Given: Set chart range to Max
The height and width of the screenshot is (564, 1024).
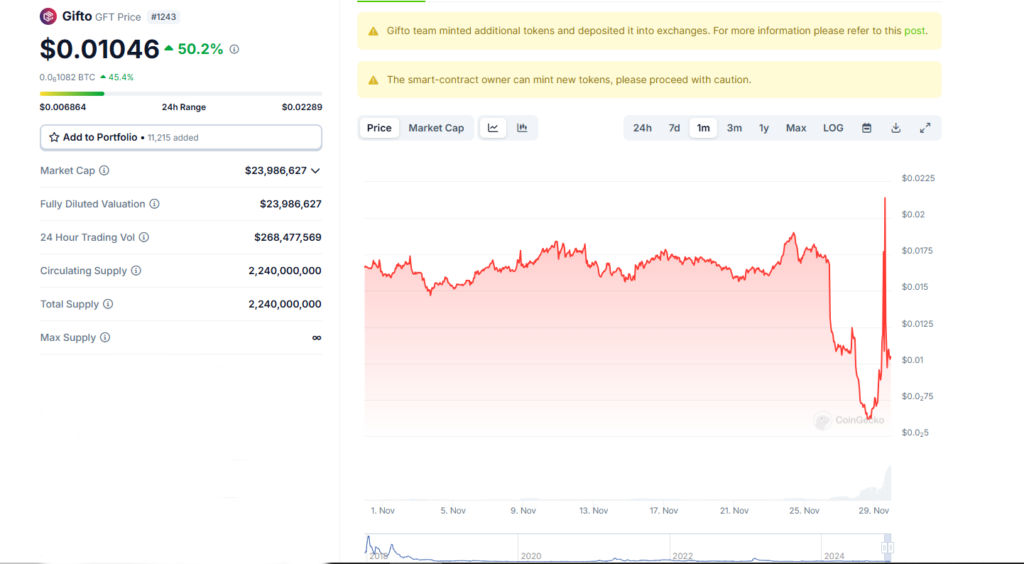Looking at the screenshot, I should pyautogui.click(x=796, y=128).
